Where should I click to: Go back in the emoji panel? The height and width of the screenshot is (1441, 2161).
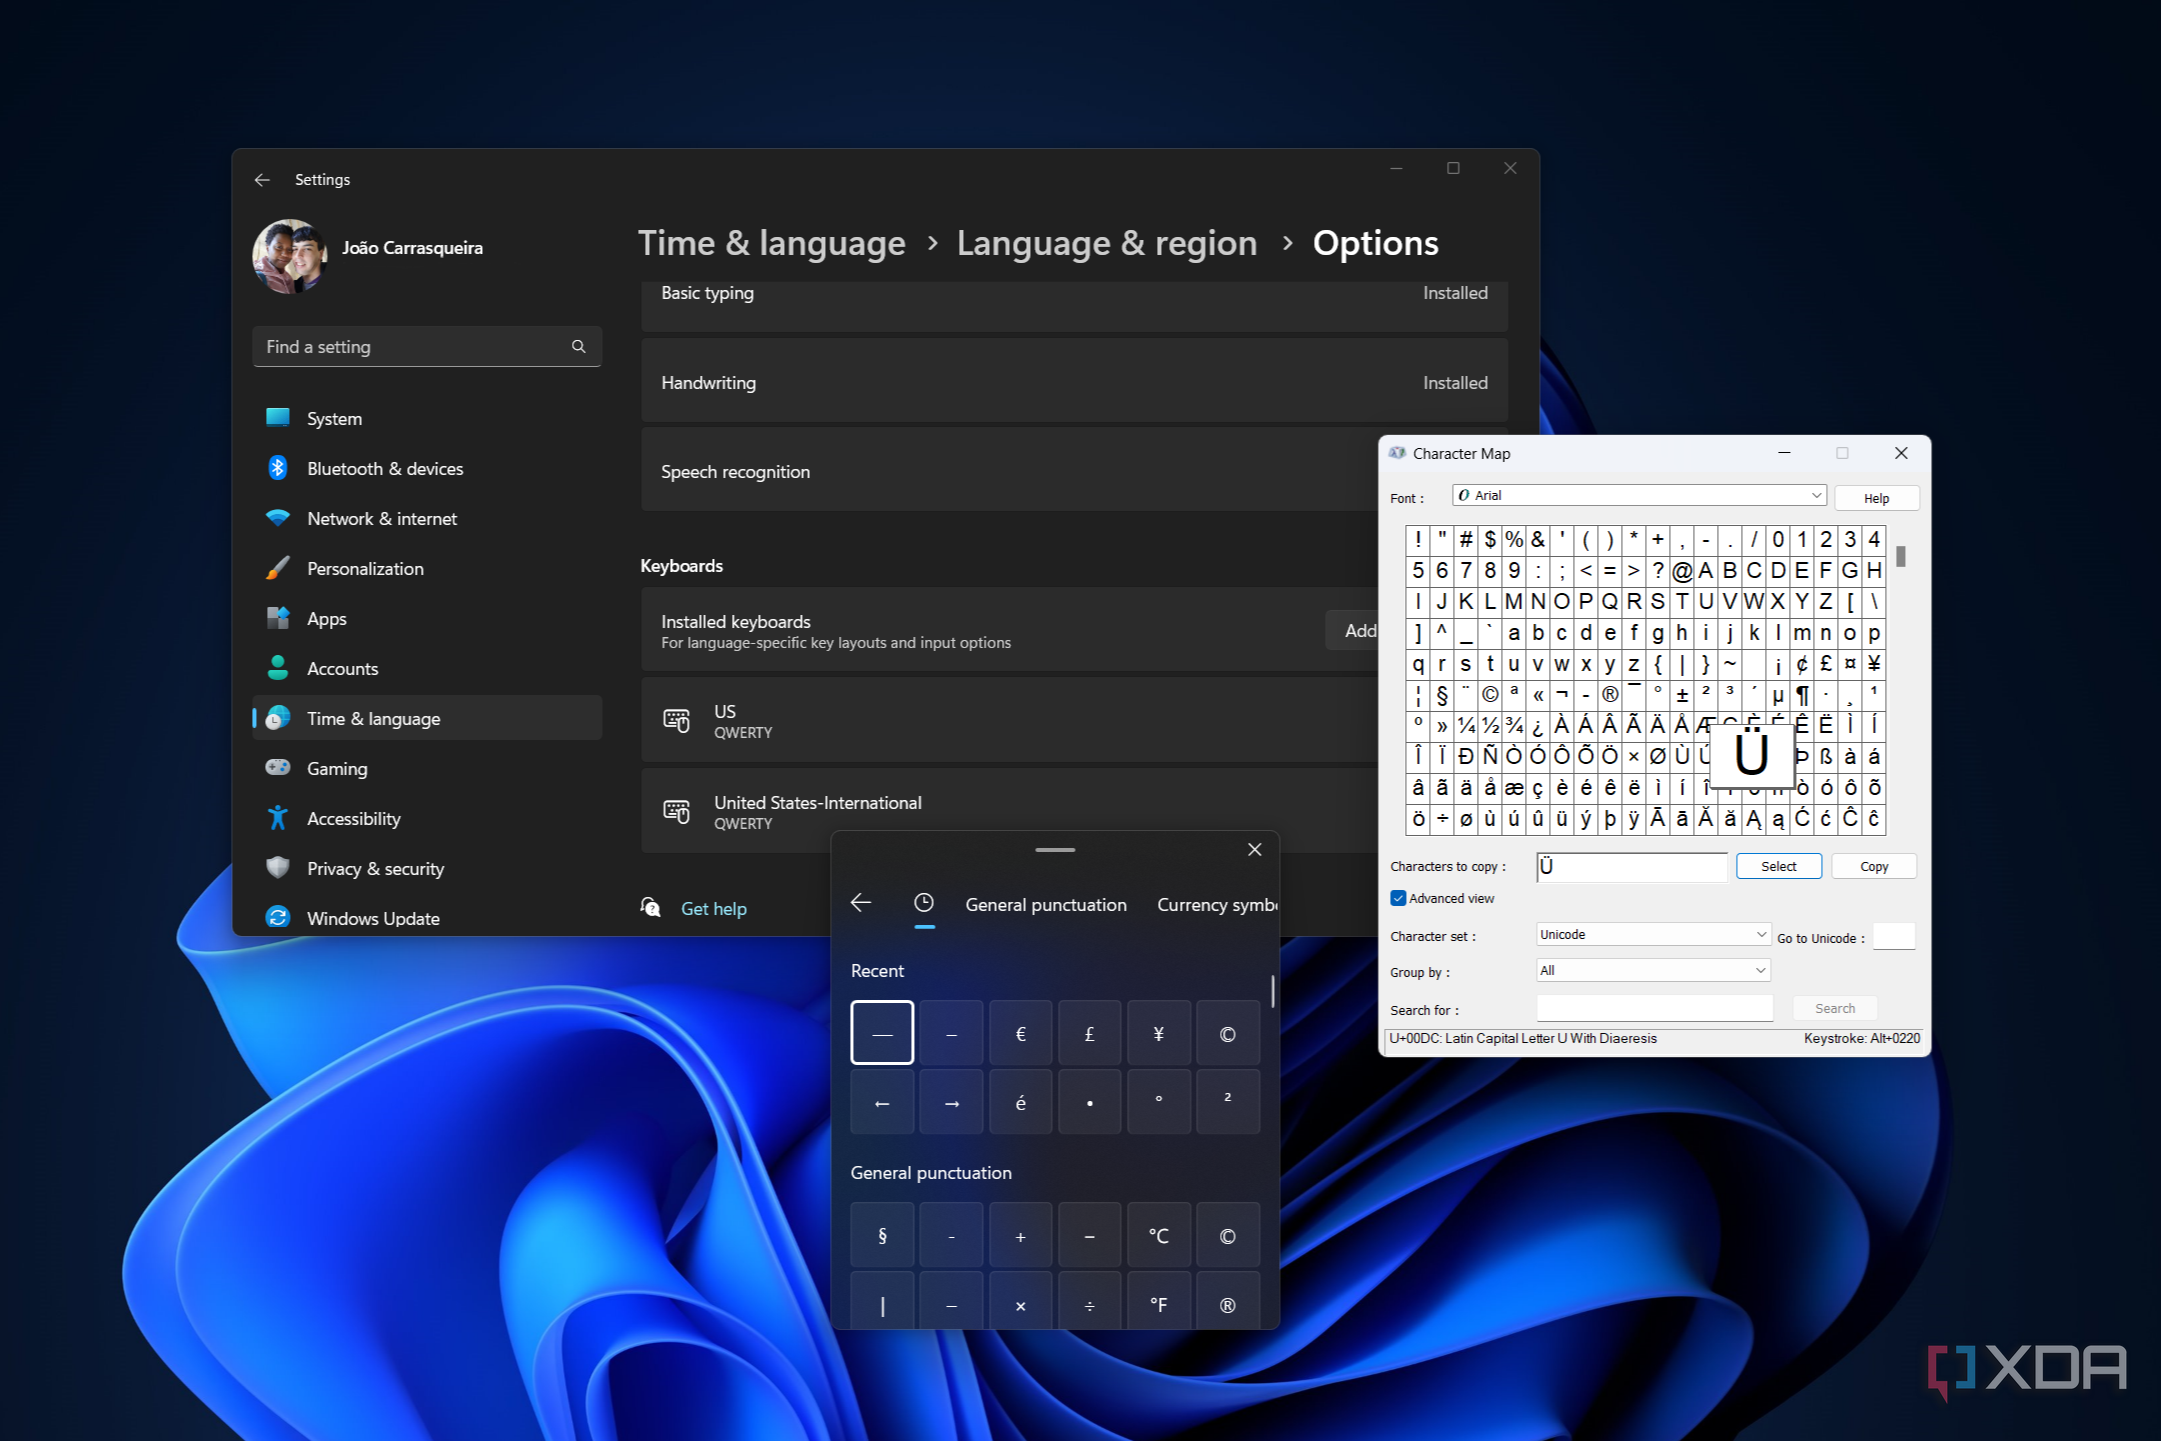[860, 903]
